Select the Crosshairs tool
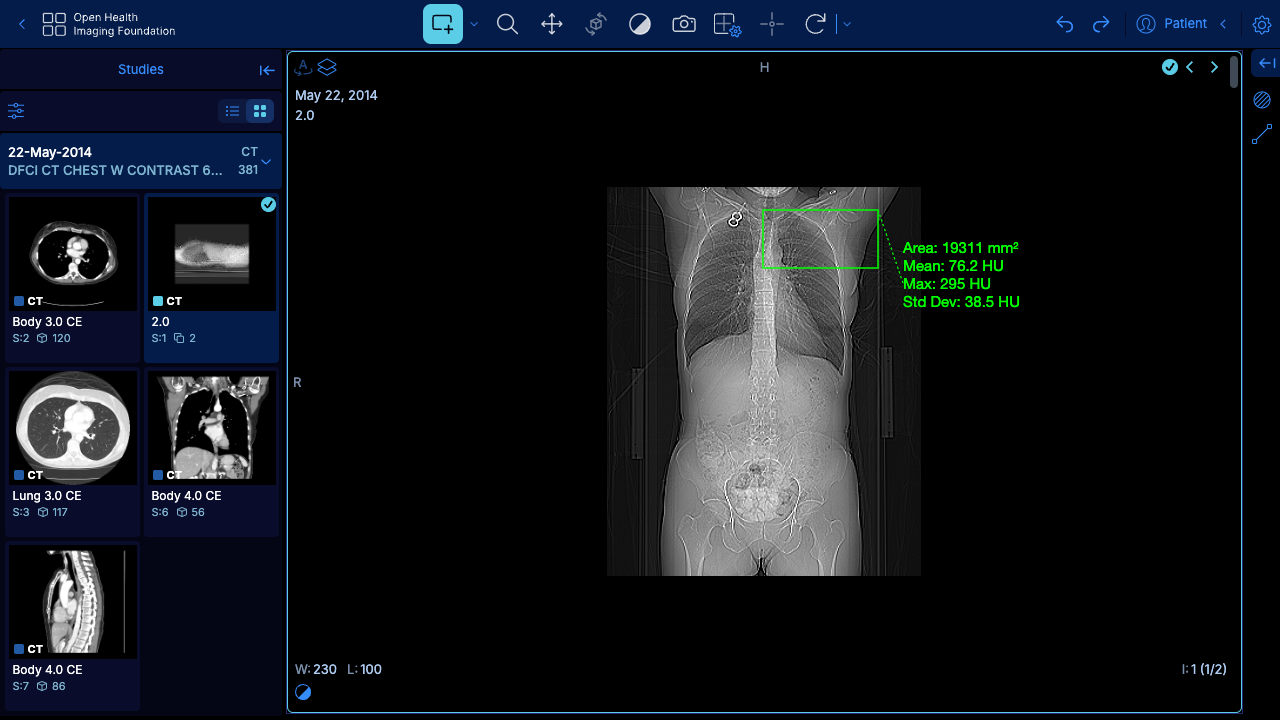 772,24
